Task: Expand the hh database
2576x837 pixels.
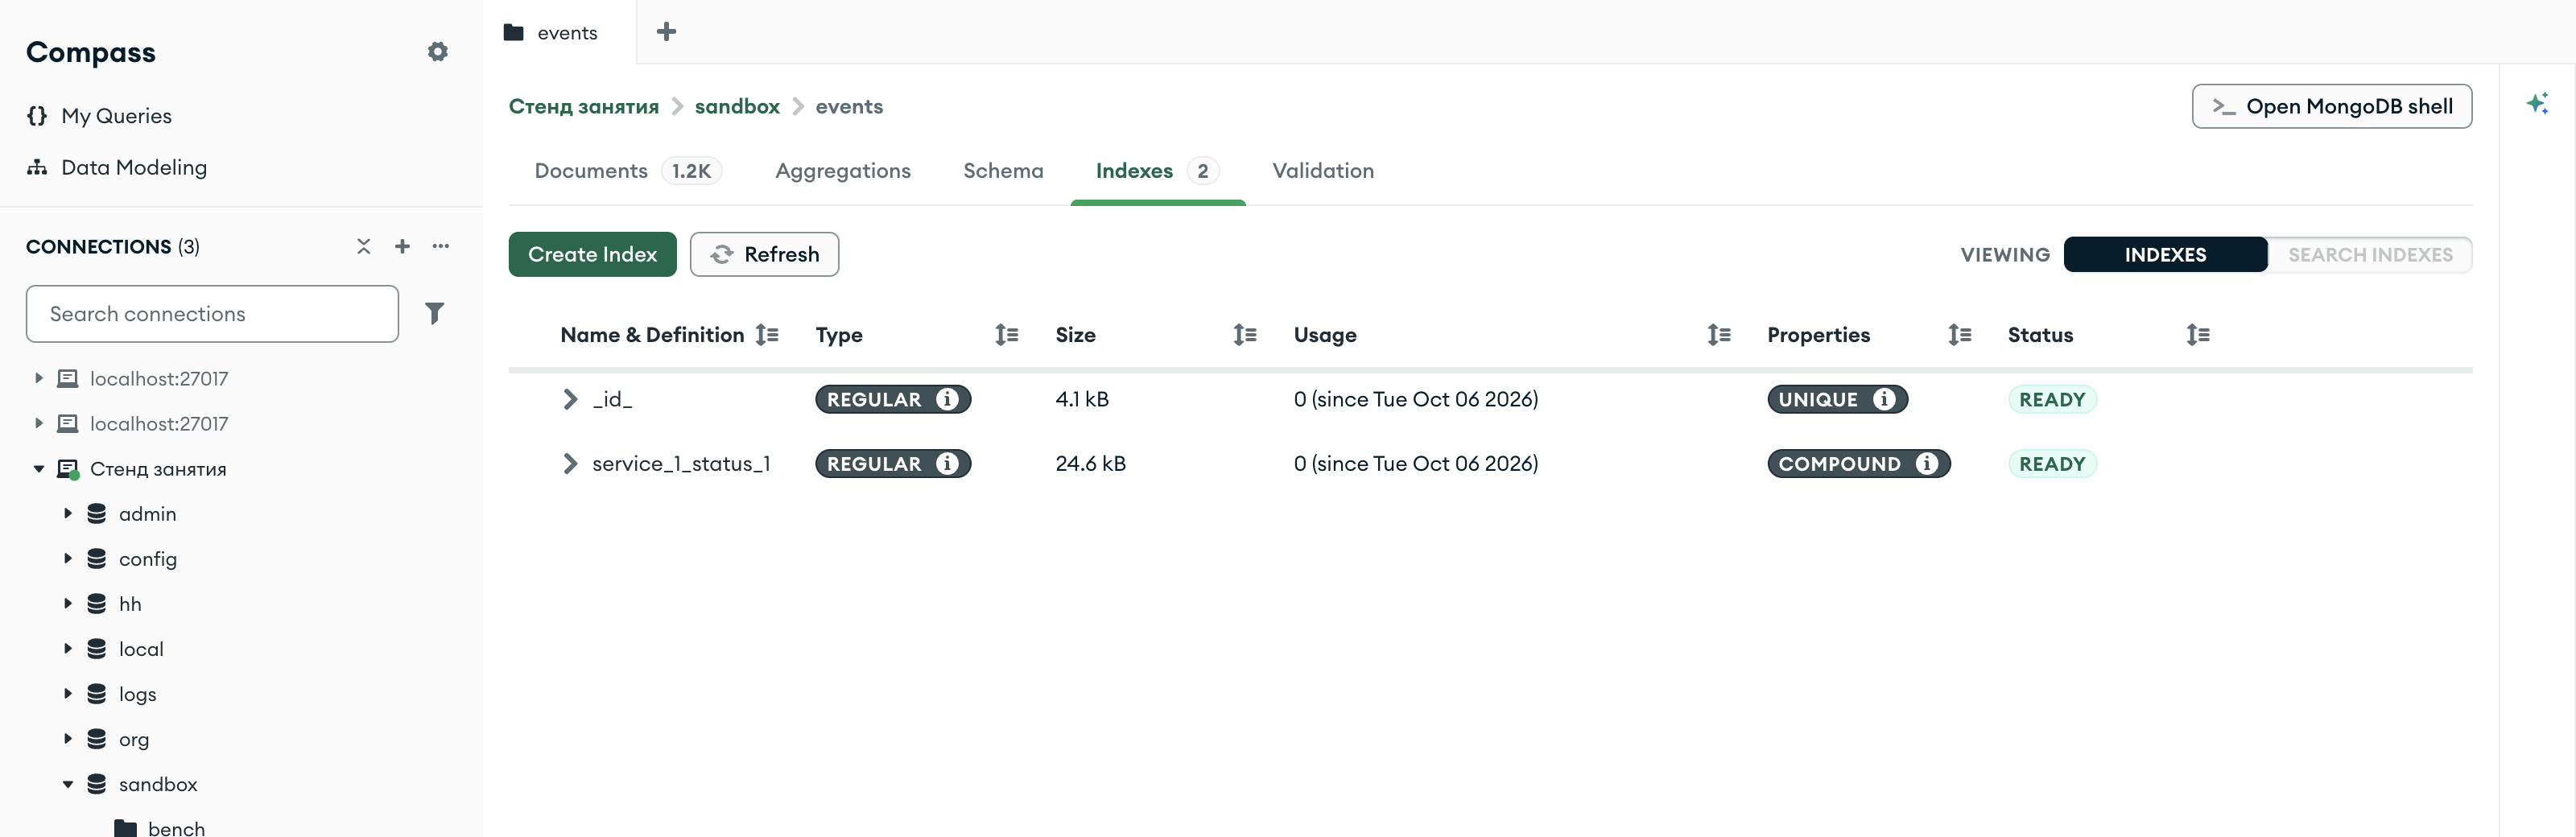Action: 68,604
